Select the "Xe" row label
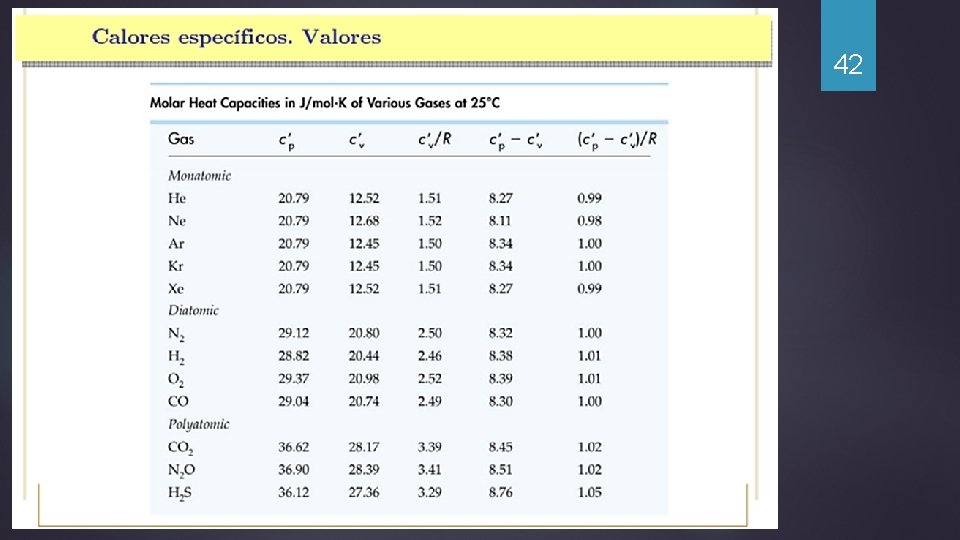960x540 pixels. pos(176,289)
